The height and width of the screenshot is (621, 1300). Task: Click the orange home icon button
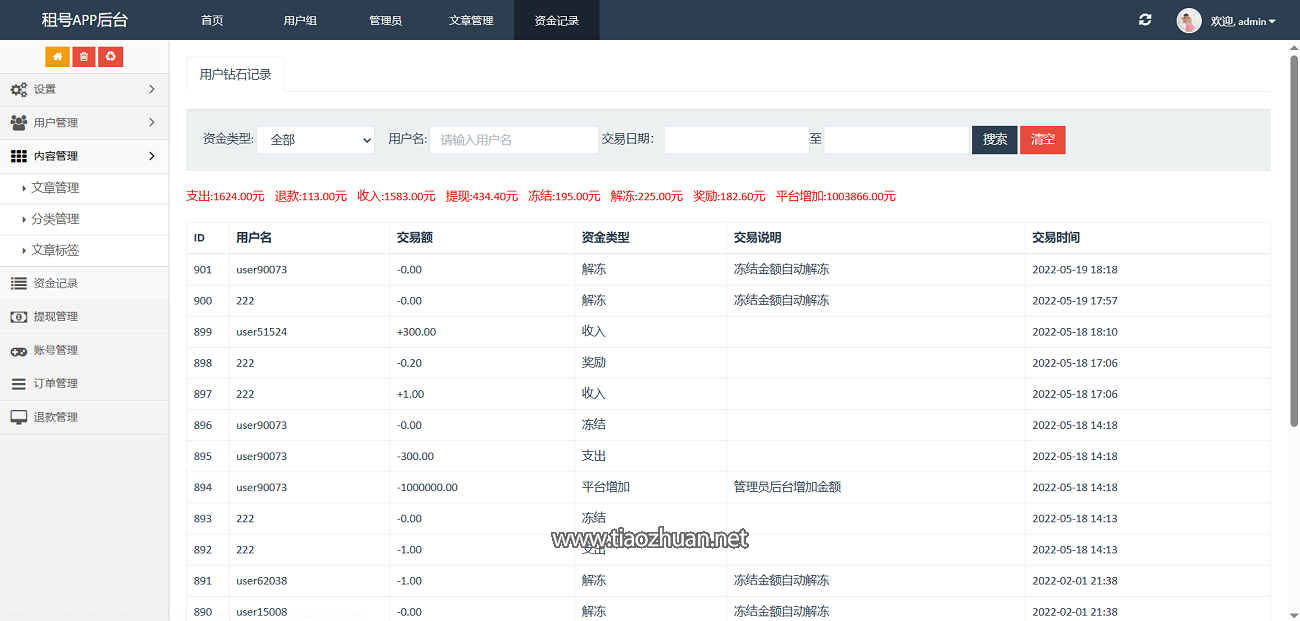pyautogui.click(x=57, y=57)
